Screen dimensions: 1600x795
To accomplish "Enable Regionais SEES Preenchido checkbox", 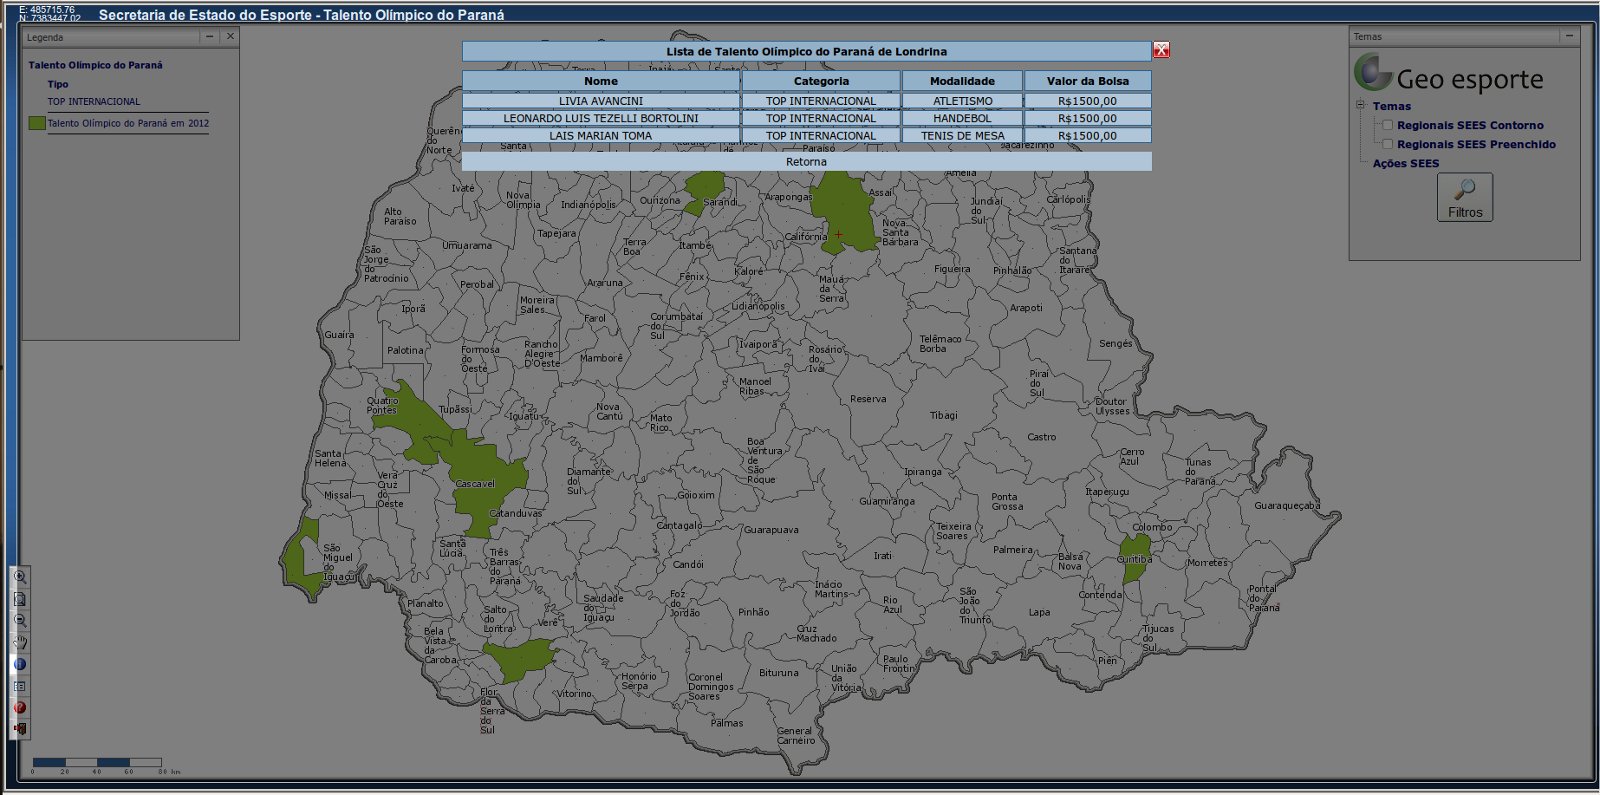I will click(1387, 144).
